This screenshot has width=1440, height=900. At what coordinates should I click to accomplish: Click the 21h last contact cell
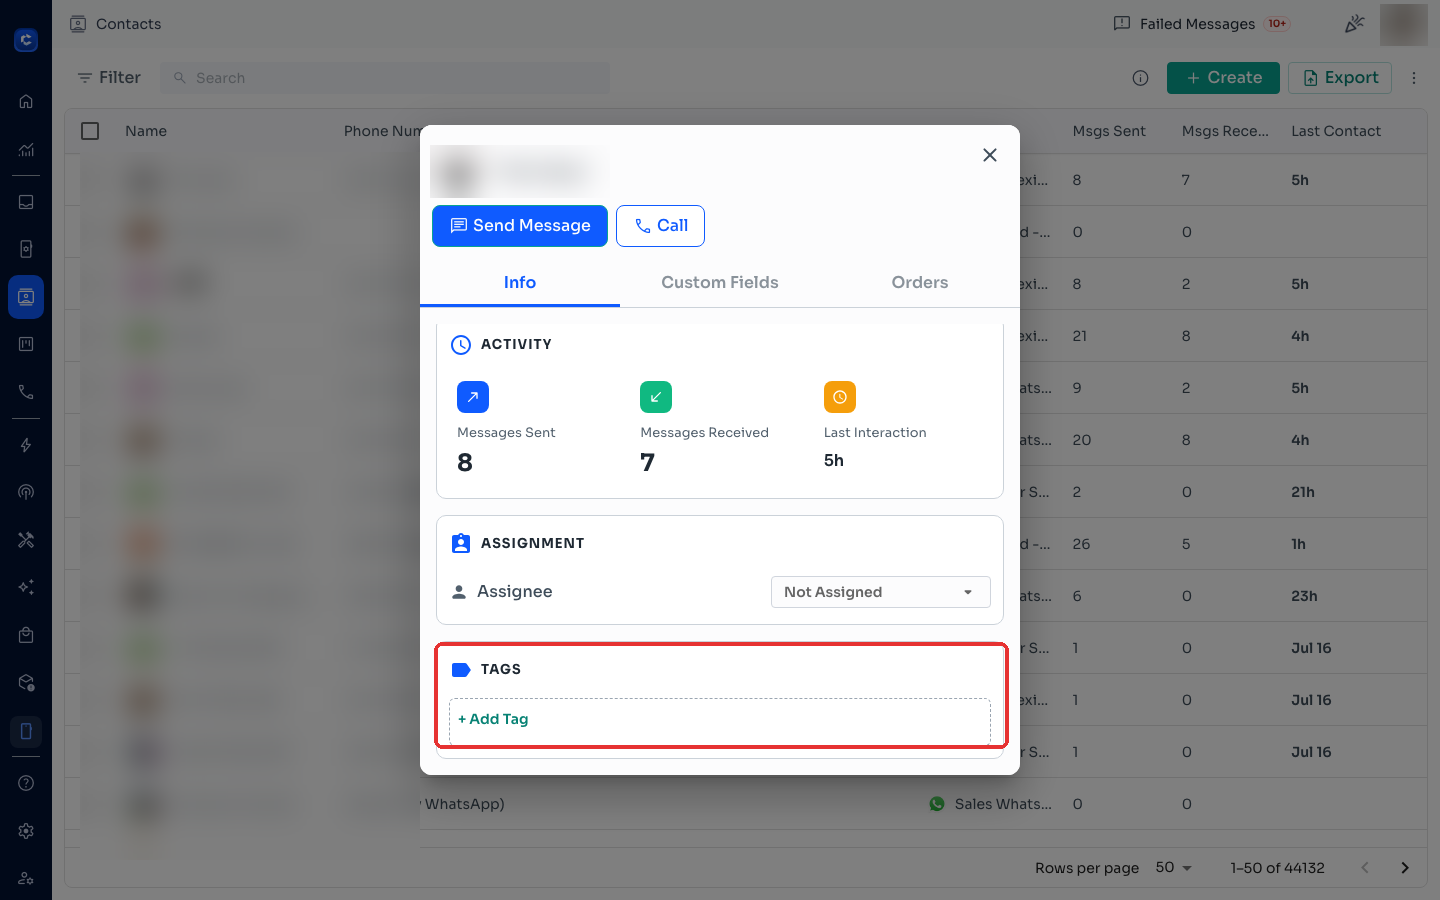(1303, 492)
